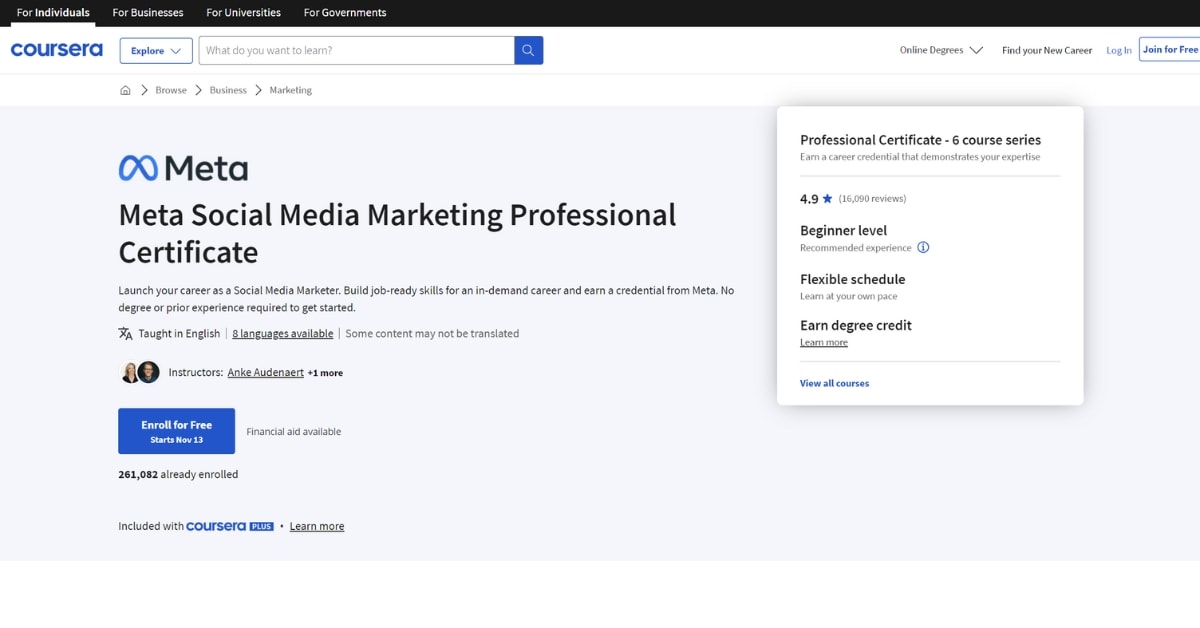
Task: Open the Browse breadcrumb
Action: pyautogui.click(x=171, y=90)
